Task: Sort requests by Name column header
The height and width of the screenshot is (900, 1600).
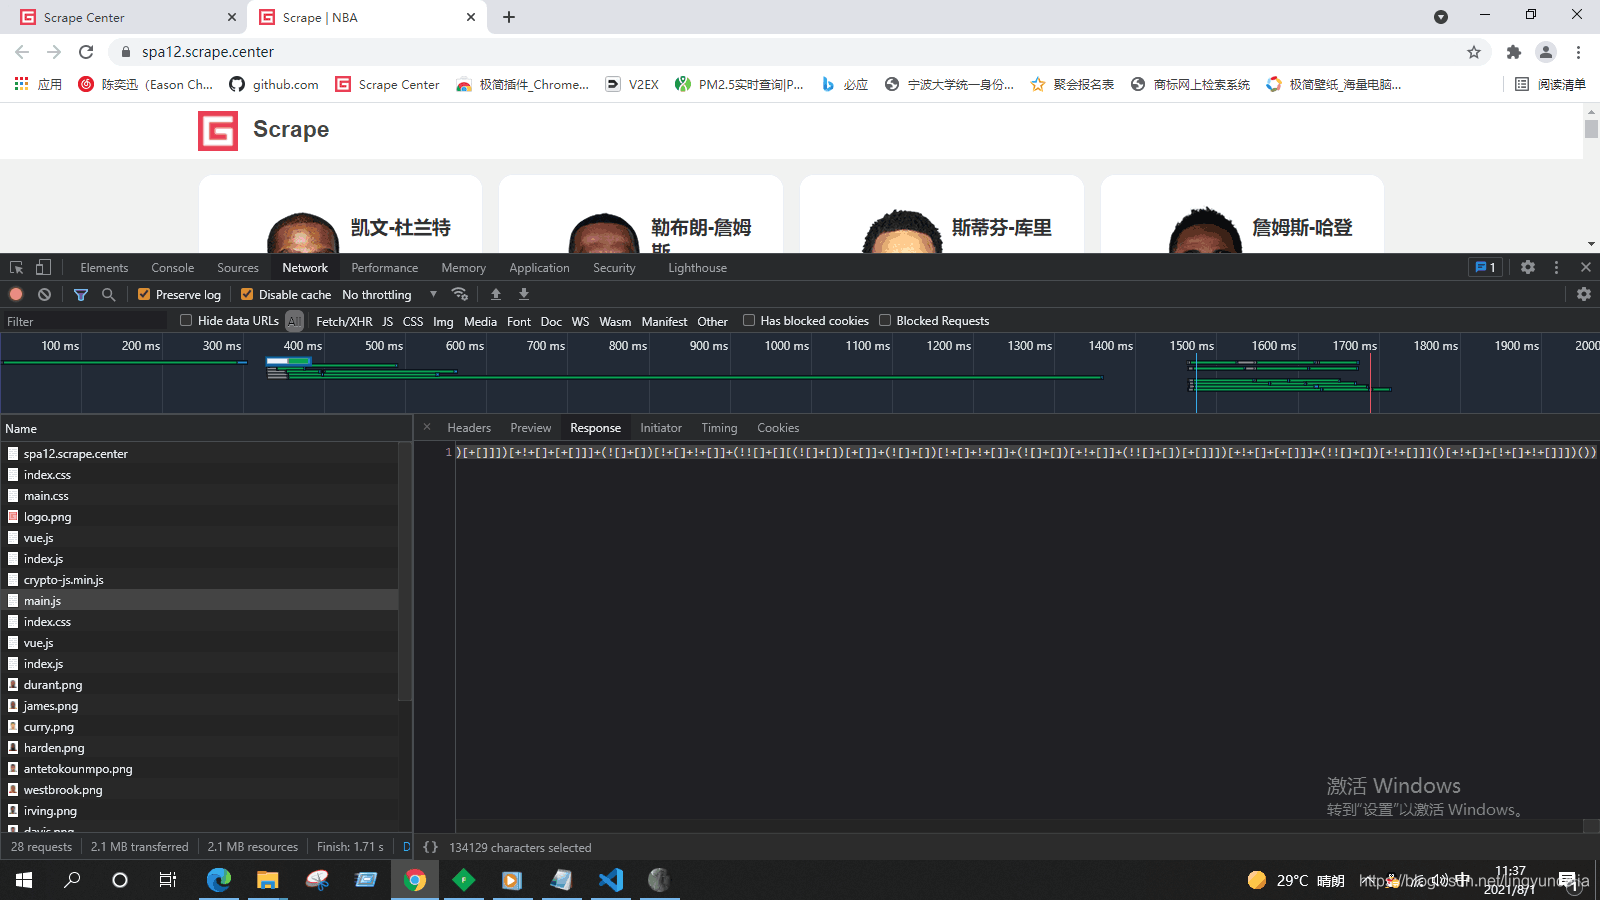Action: click(x=206, y=428)
